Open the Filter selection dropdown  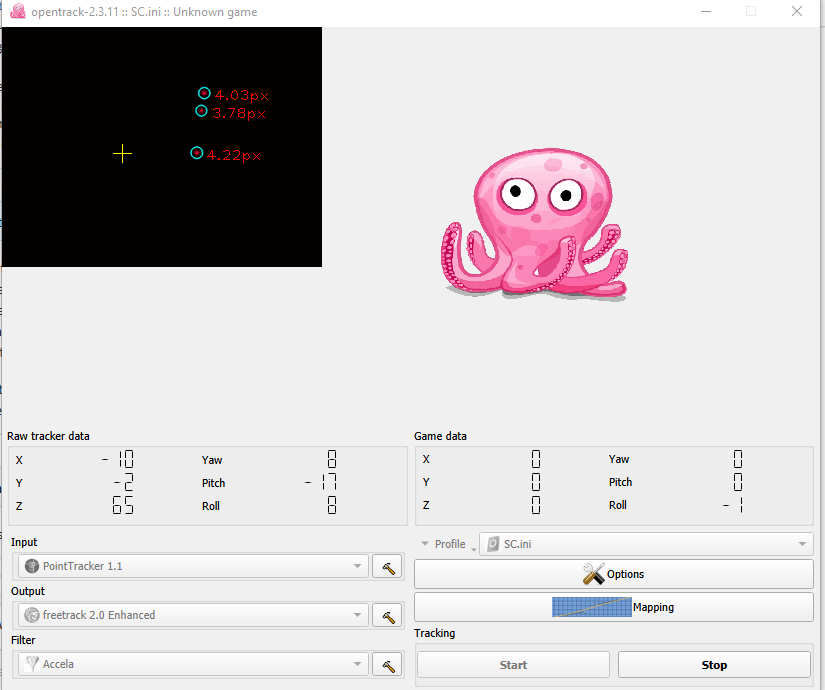(358, 664)
